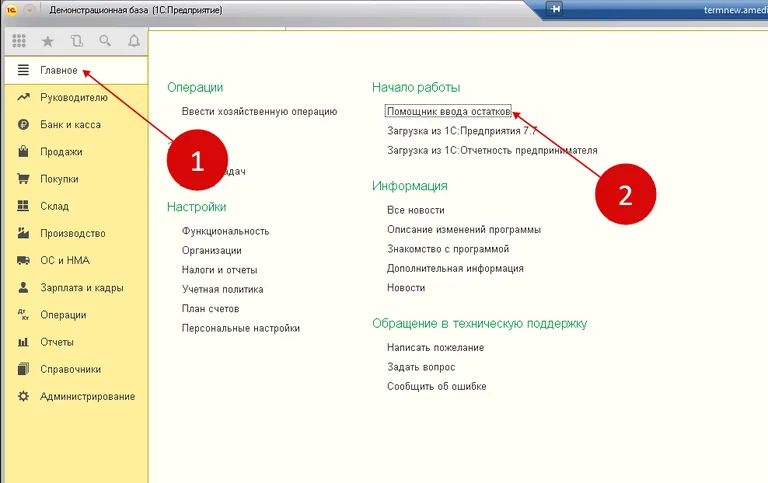Open Загрузка из 1С:Предприятия 7.7
The image size is (768, 483).
(462, 131)
